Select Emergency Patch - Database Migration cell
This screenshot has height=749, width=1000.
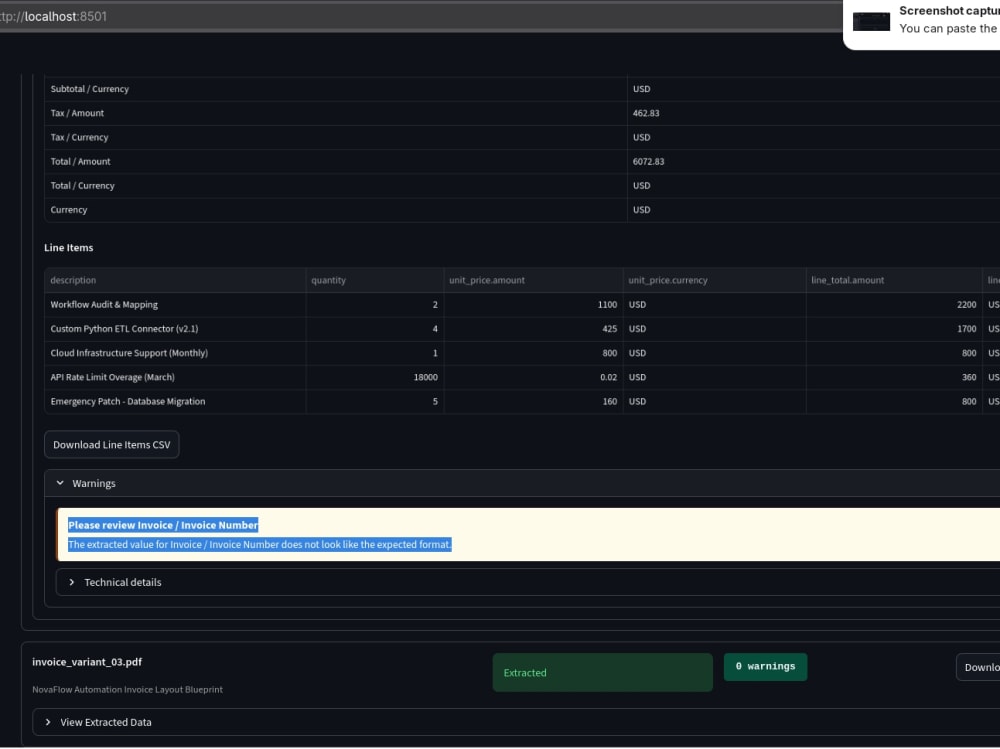(x=175, y=401)
